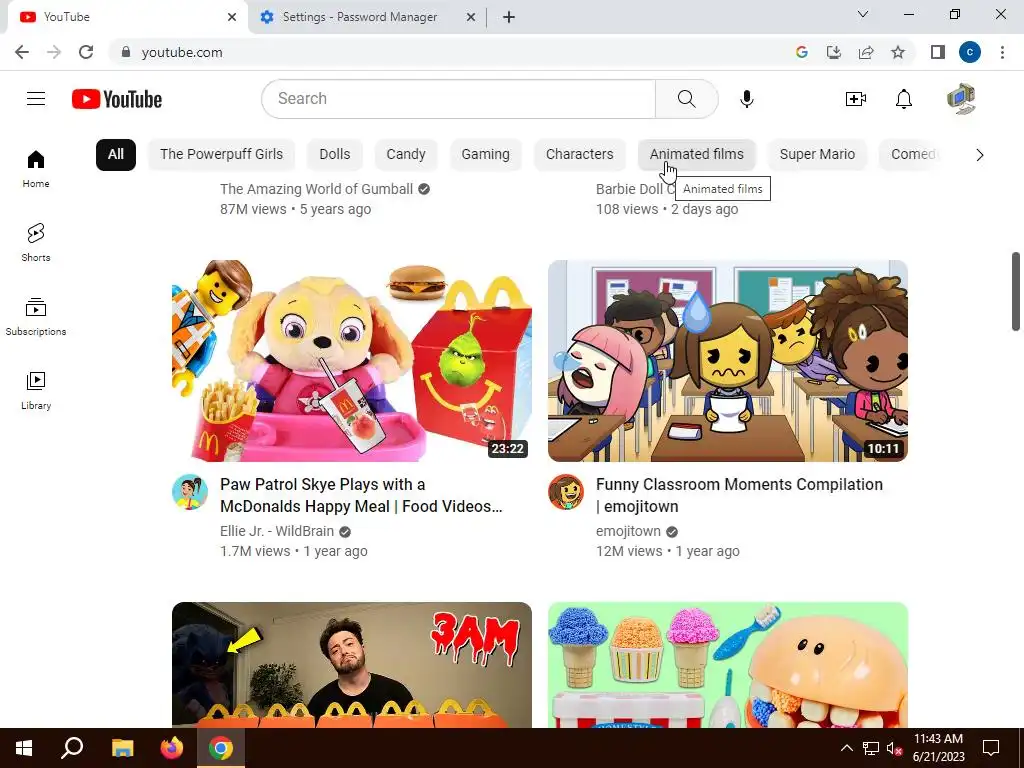This screenshot has height=768, width=1024.
Task: Show hidden system tray icons
Action: (846, 748)
